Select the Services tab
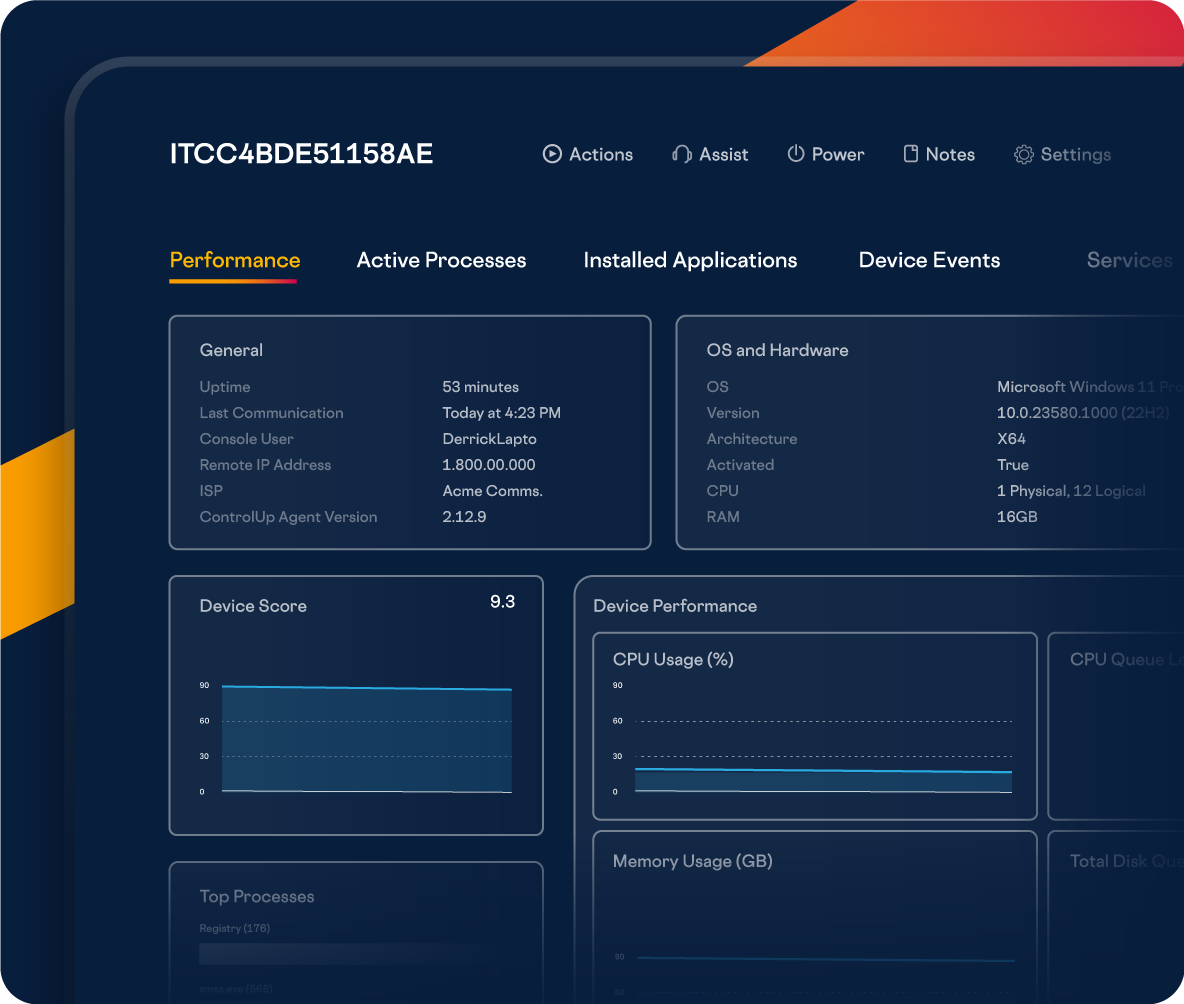The width and height of the screenshot is (1184, 1004). click(x=1129, y=260)
